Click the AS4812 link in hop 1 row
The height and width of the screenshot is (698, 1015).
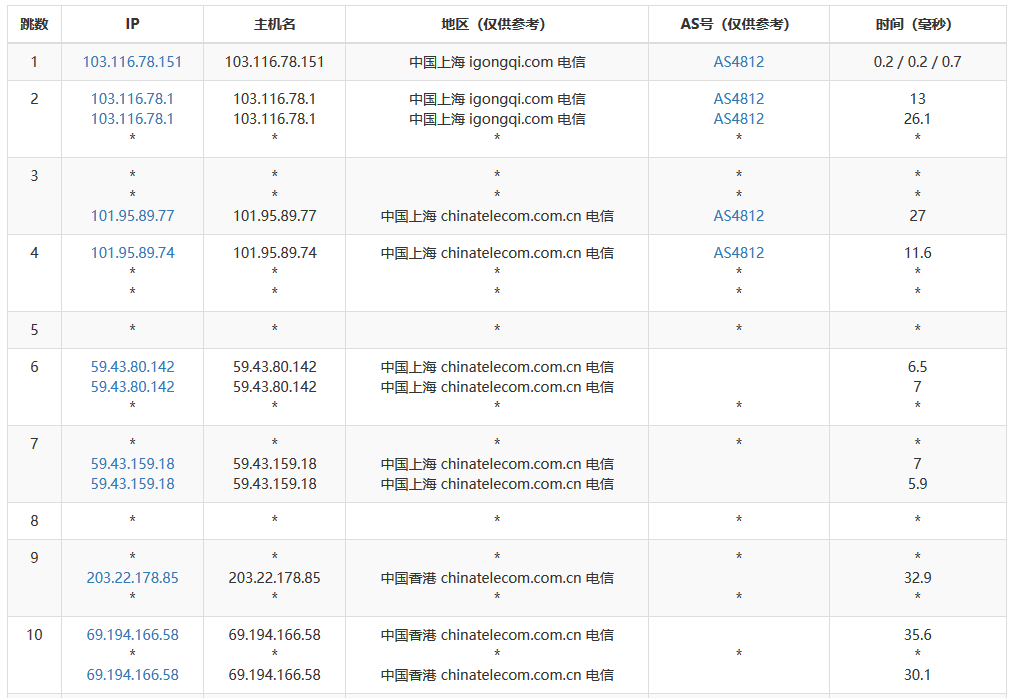(738, 62)
